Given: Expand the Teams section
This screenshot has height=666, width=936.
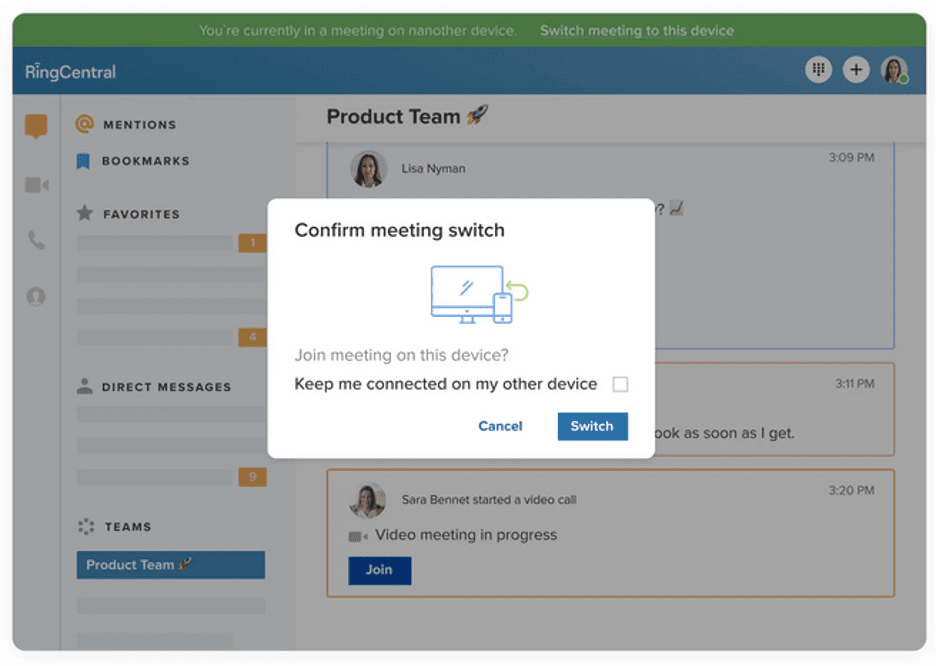Looking at the screenshot, I should point(120,527).
